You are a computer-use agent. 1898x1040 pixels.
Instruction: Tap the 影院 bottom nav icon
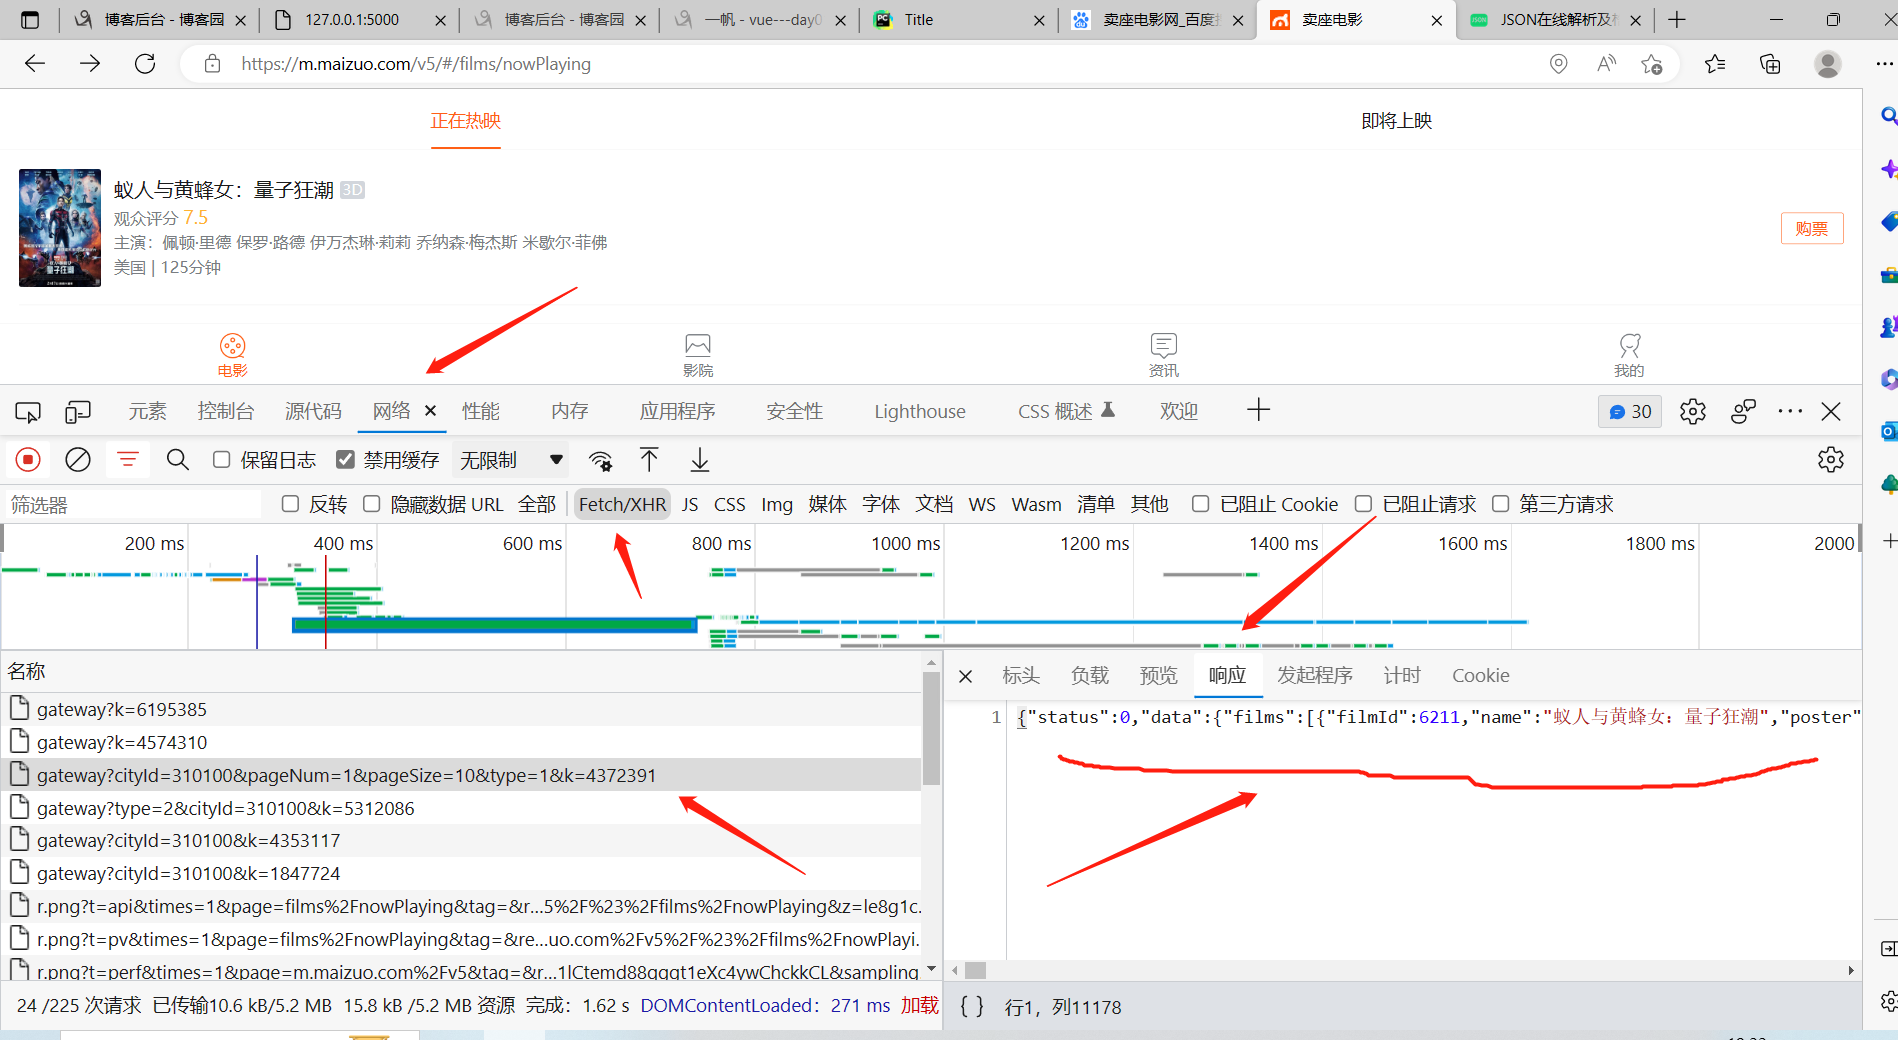pyautogui.click(x=698, y=355)
